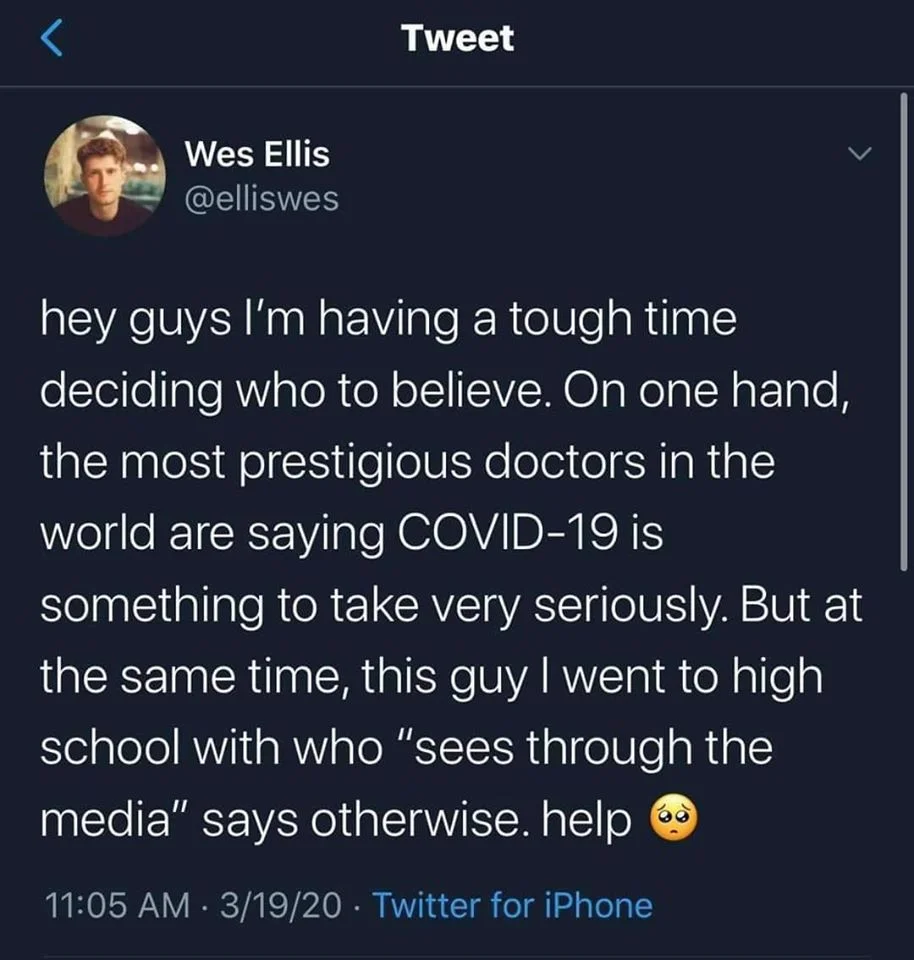Expand the tweet options chevron

click(x=860, y=153)
